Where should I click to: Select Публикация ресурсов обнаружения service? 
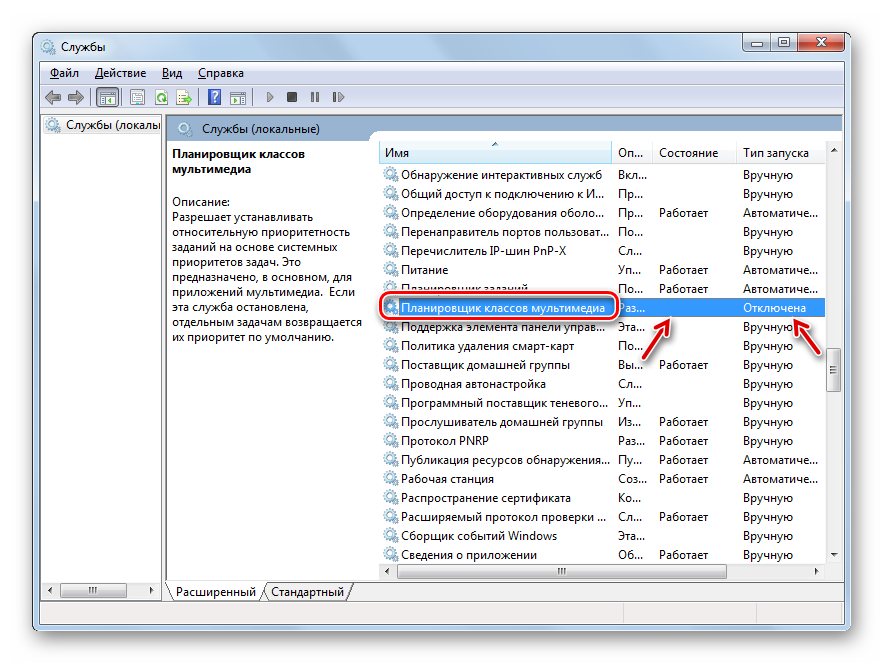602,460
